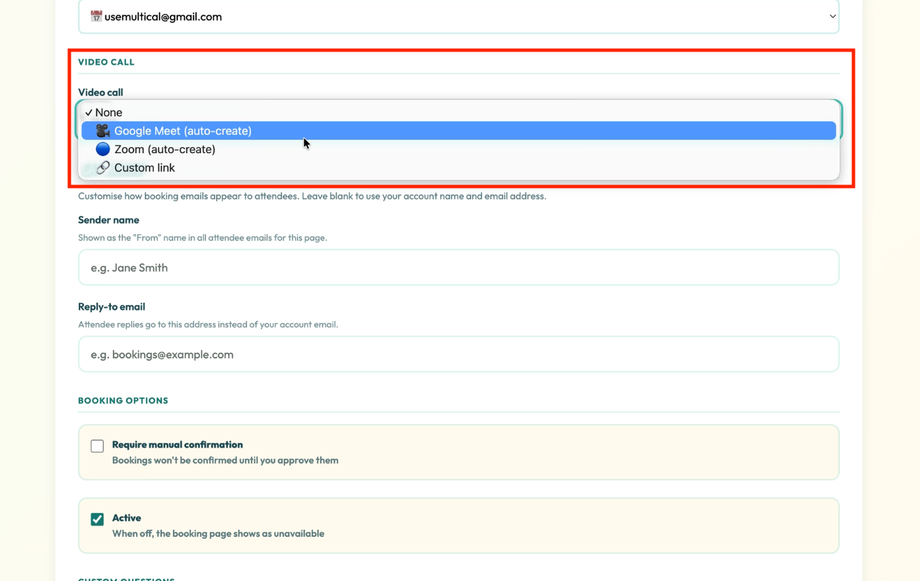This screenshot has width=920, height=581.
Task: Choose Zoom (auto-create) from the list
Action: coord(166,148)
